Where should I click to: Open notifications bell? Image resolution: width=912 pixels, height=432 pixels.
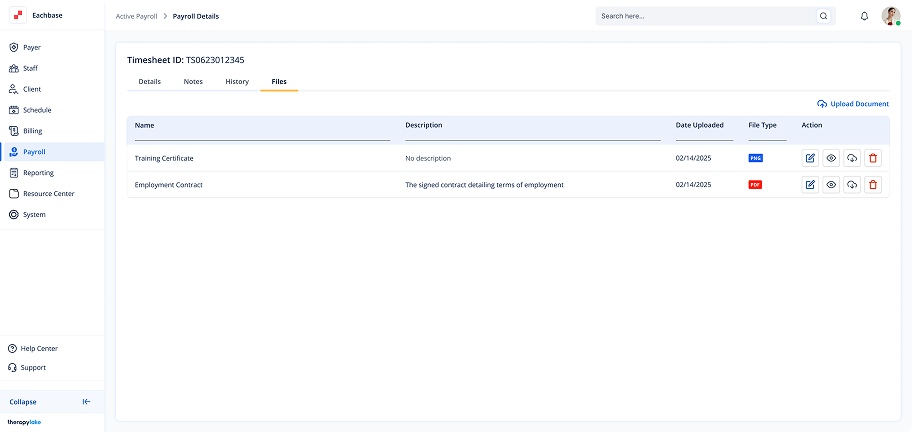tap(864, 16)
